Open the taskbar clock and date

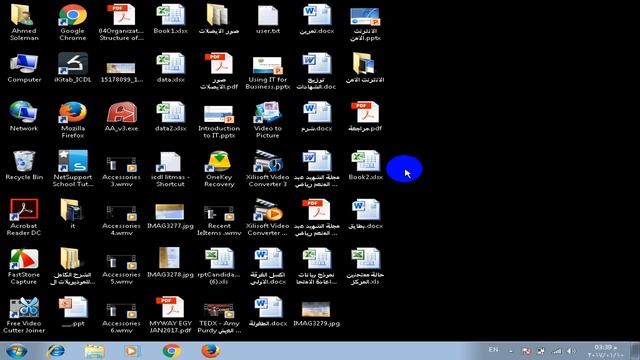(x=606, y=351)
